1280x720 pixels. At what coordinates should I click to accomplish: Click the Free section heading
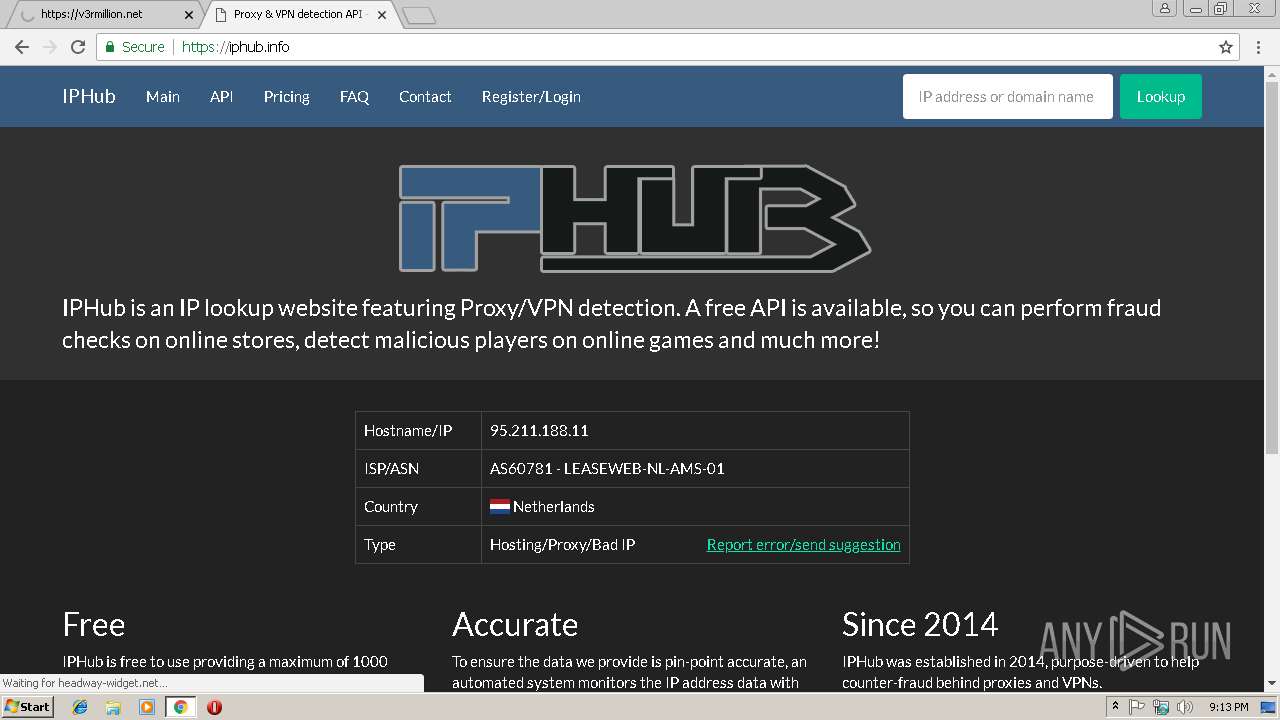click(94, 624)
